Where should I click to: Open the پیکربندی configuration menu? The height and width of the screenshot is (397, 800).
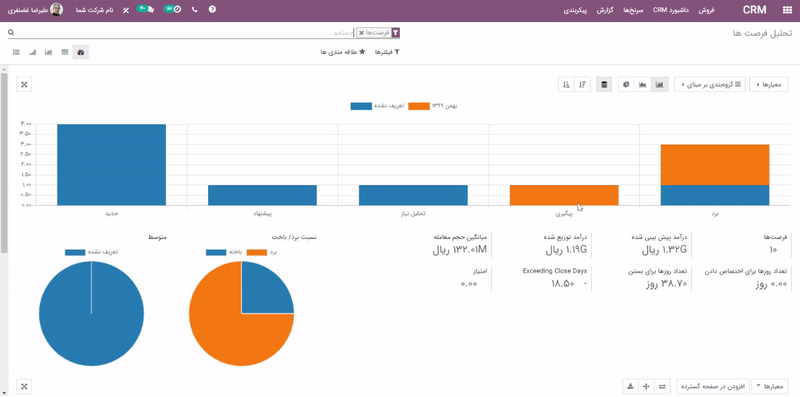tap(575, 10)
